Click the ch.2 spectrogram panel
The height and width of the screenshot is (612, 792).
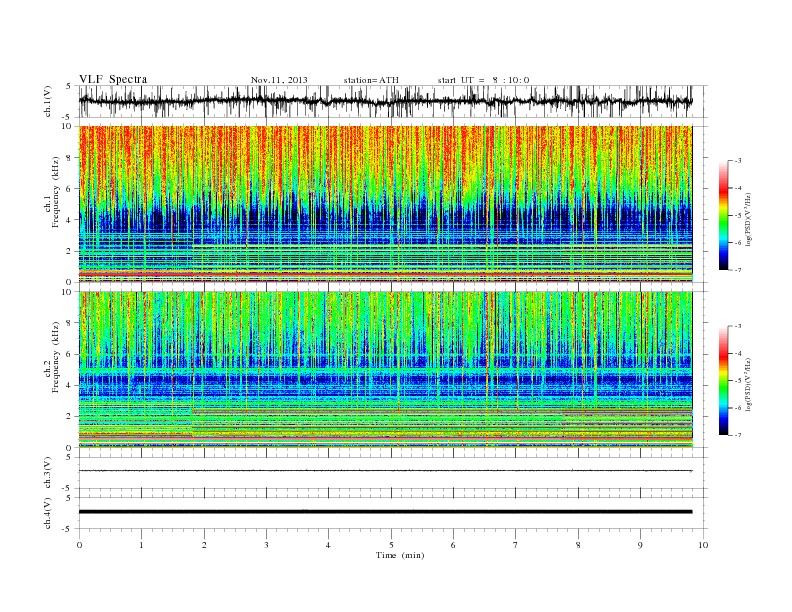tap(385, 370)
